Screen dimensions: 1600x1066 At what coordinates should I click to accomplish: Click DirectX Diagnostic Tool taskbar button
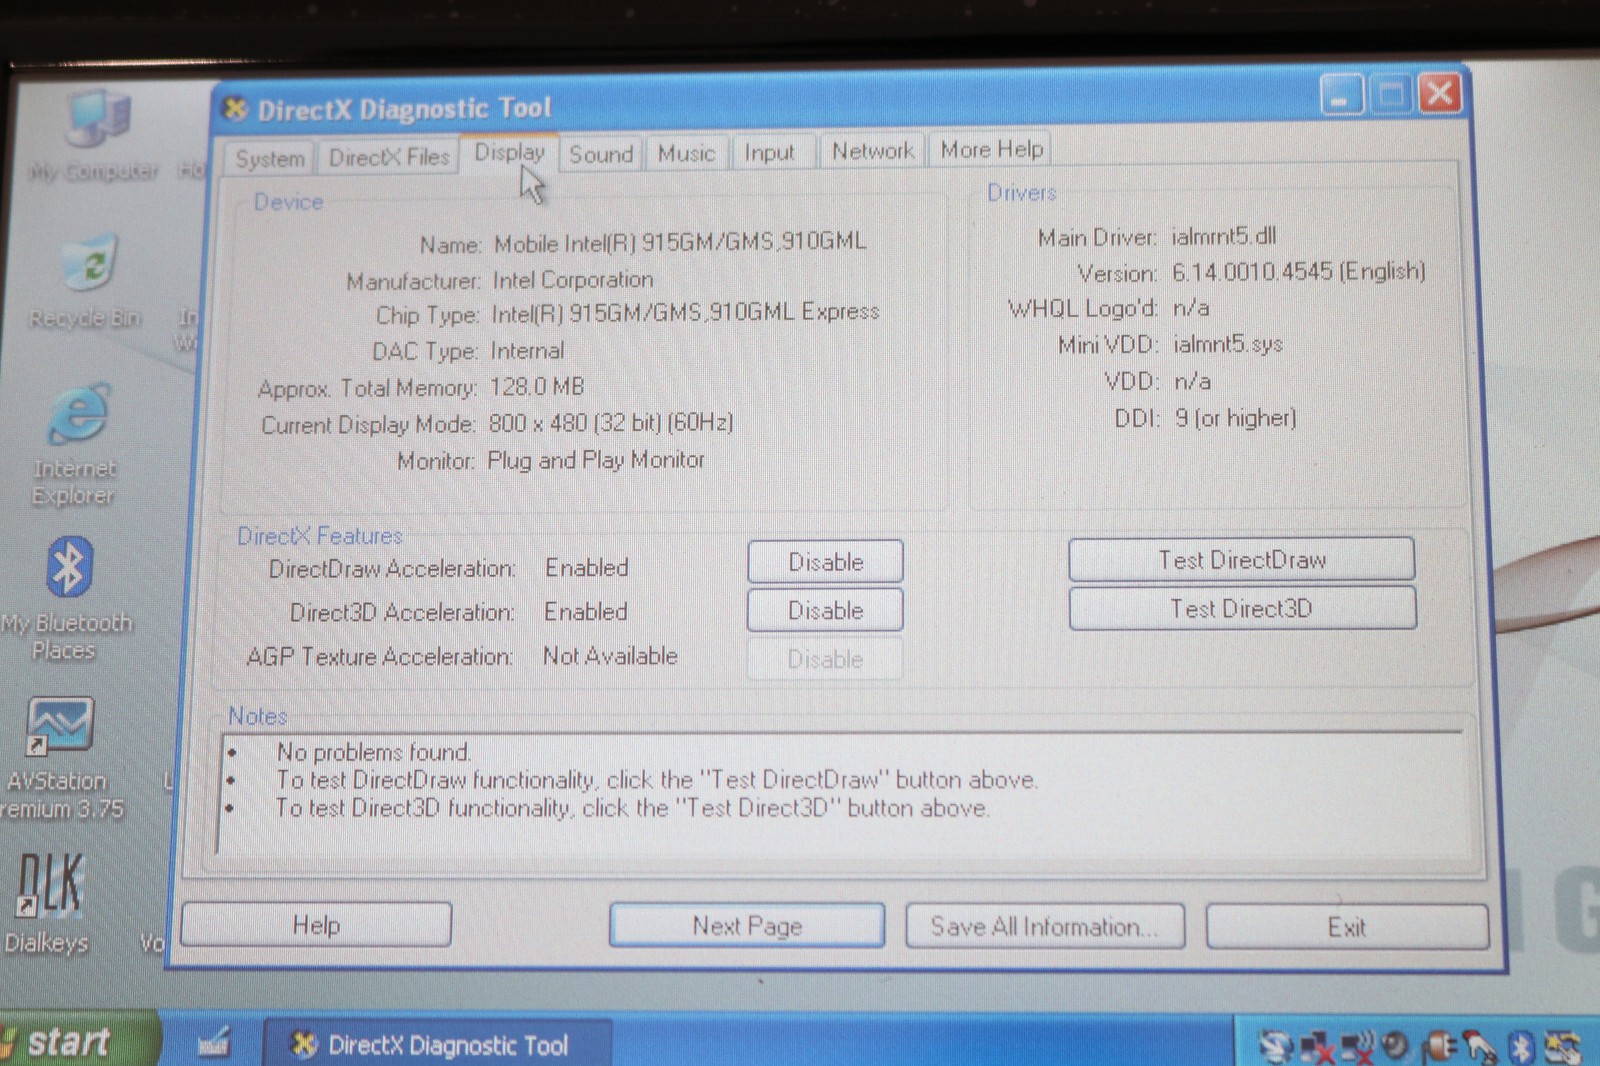pyautogui.click(x=438, y=1045)
